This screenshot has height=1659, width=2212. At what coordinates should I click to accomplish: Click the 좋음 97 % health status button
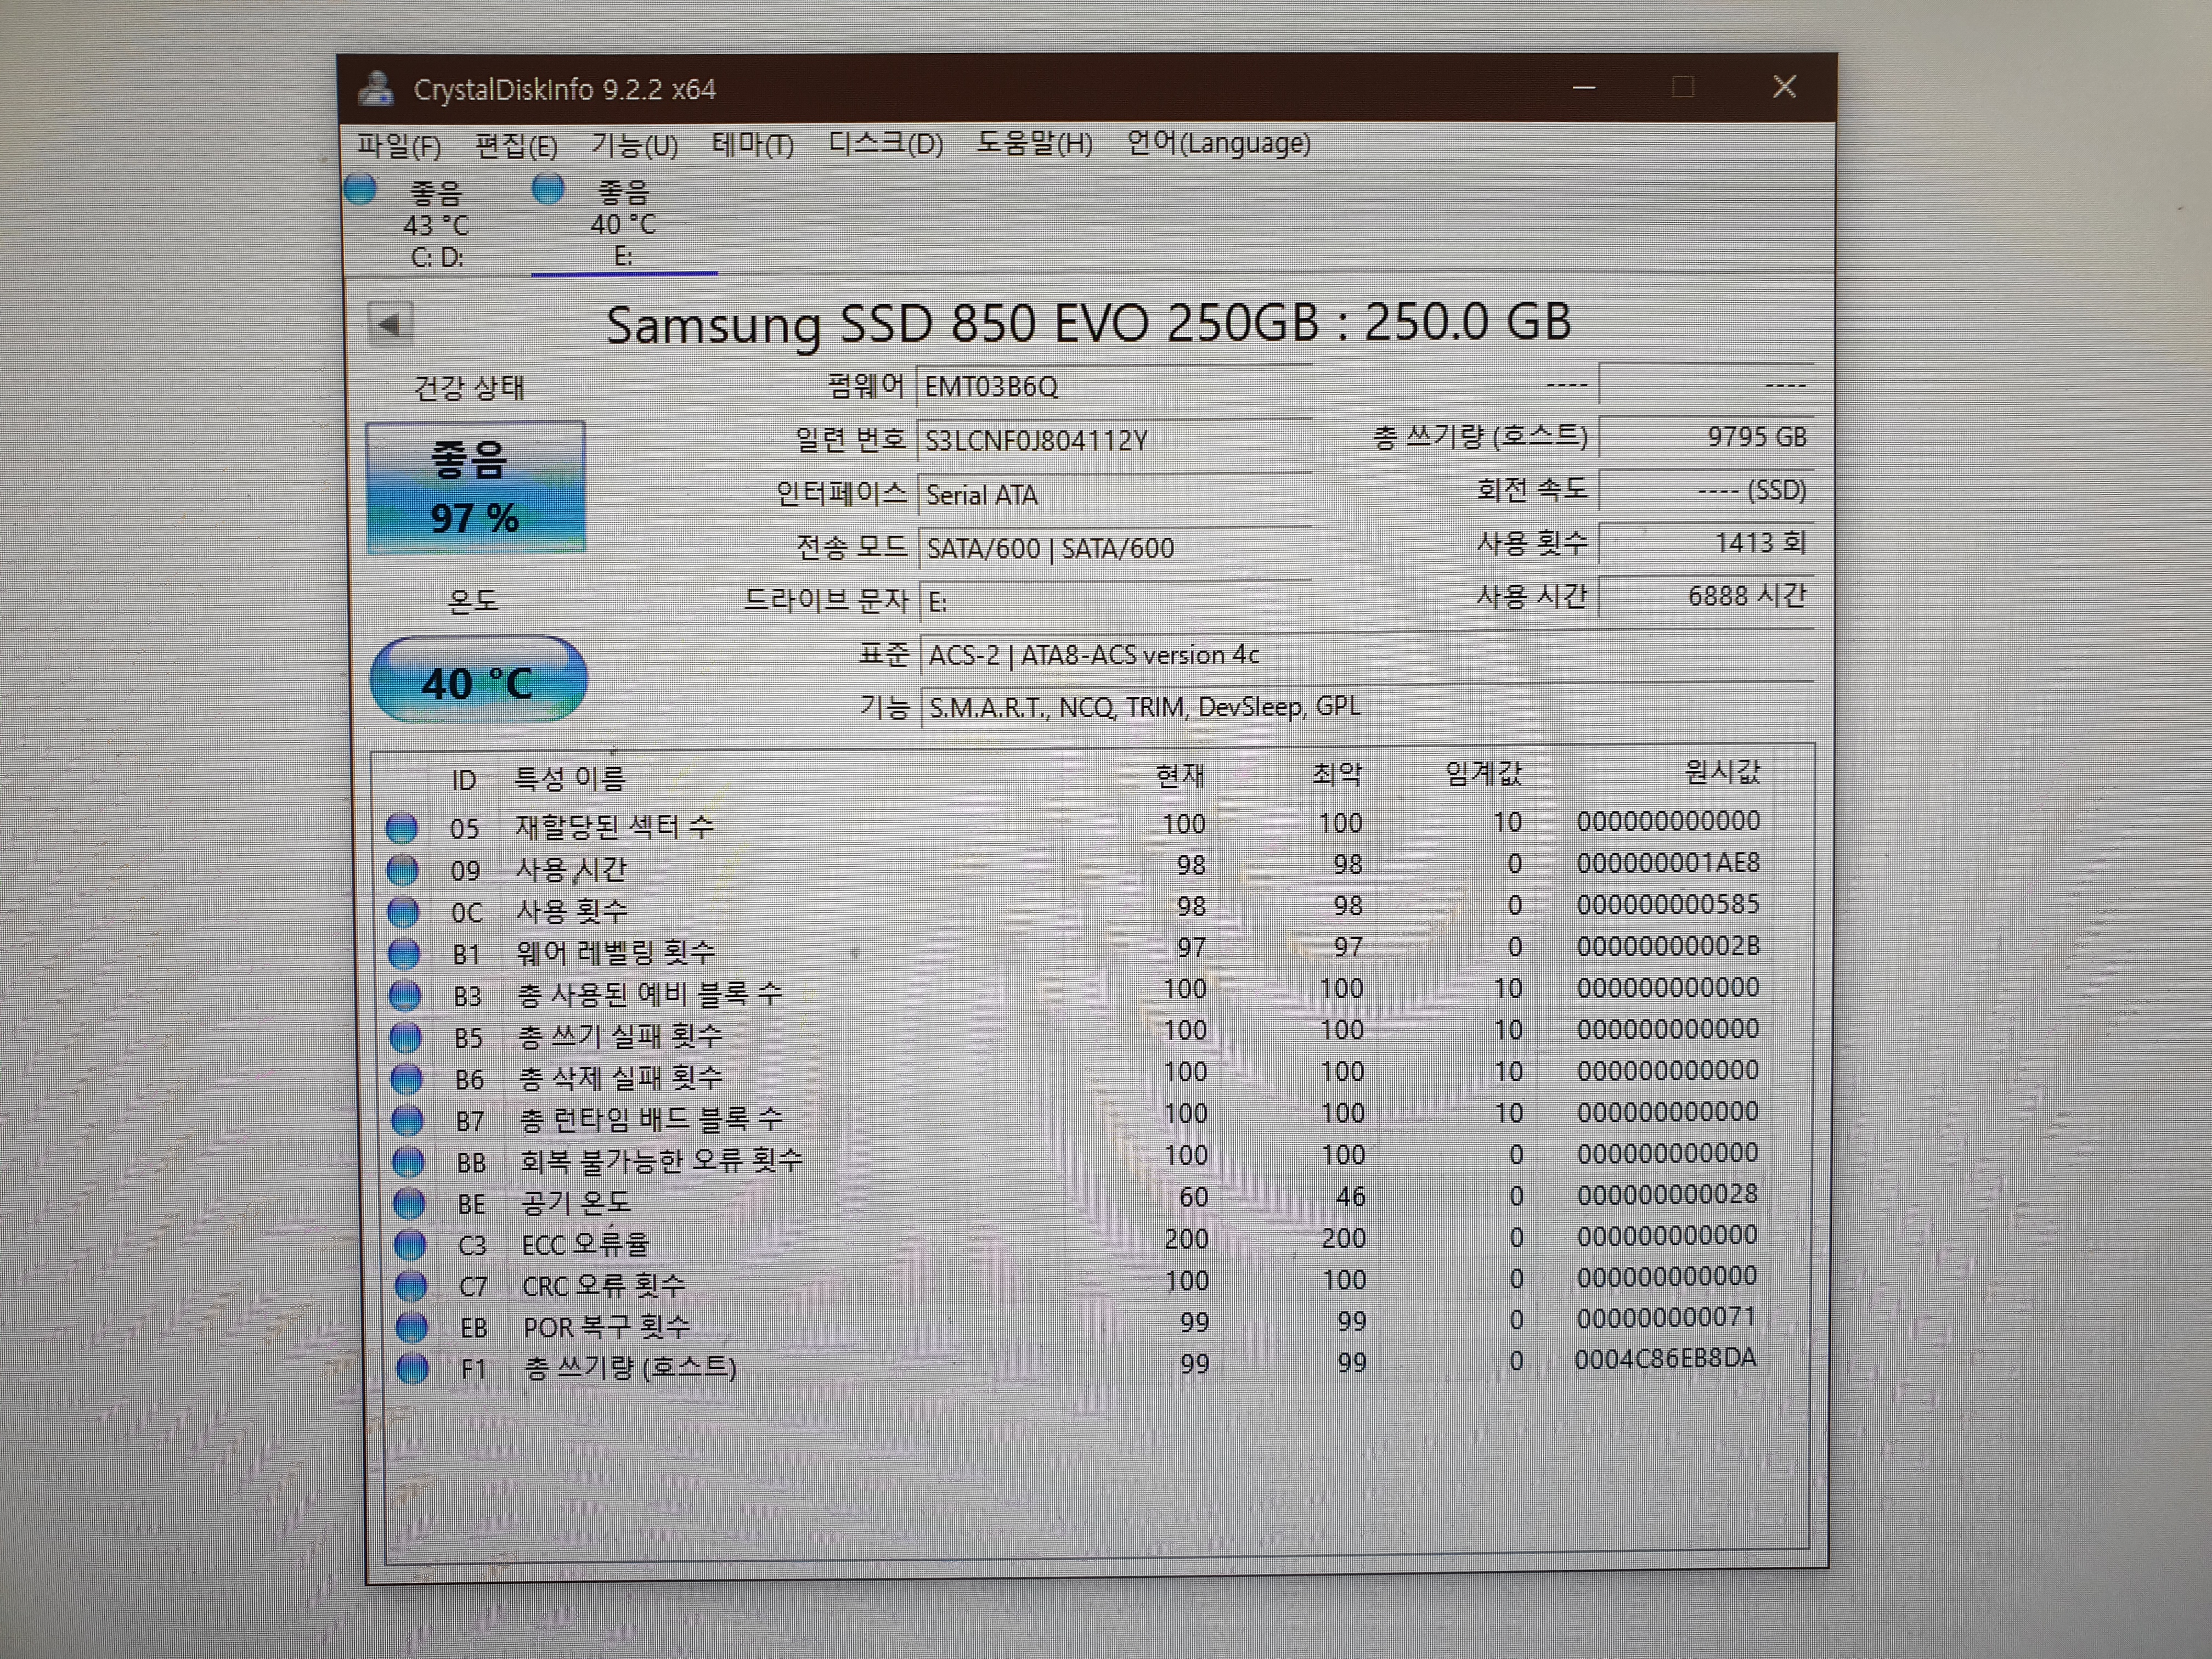tap(475, 487)
